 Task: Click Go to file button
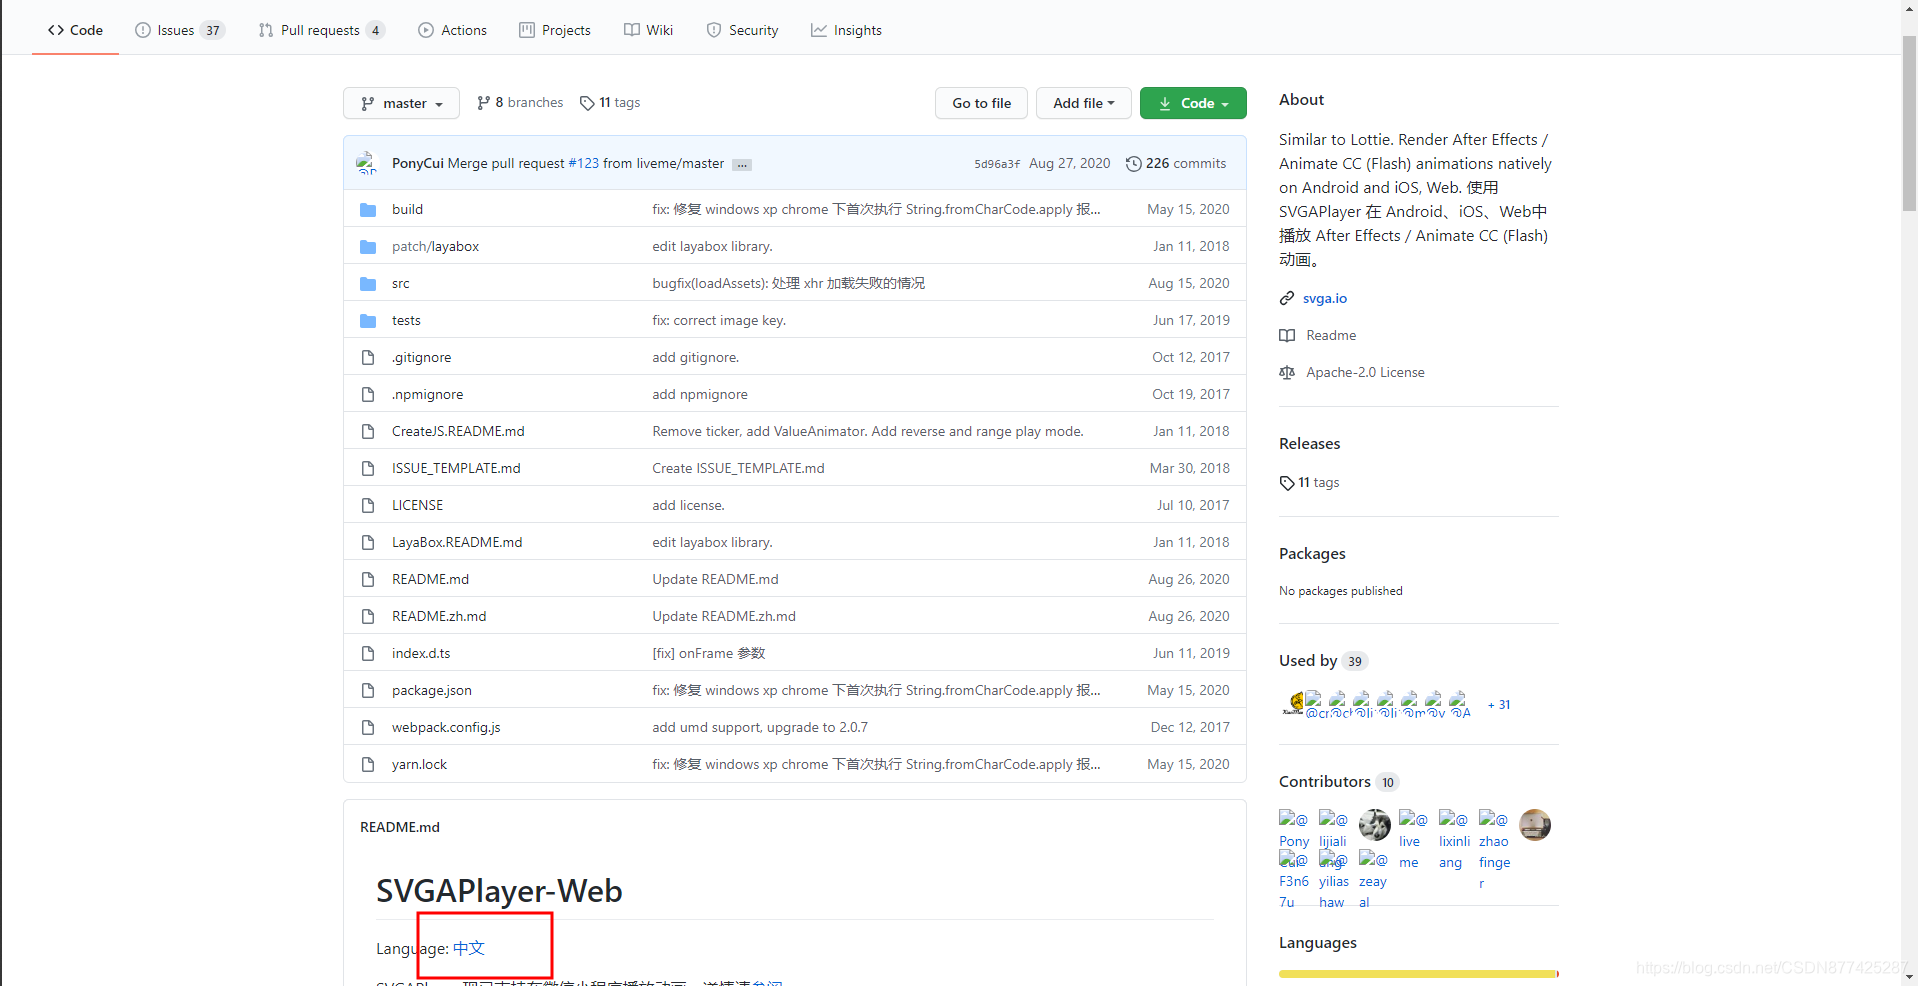[x=981, y=103]
